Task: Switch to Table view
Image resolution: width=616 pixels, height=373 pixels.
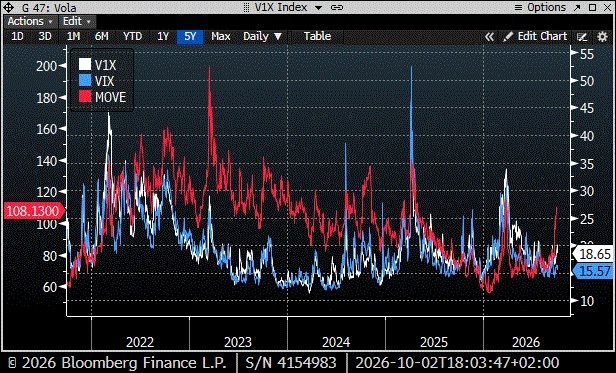Action: pos(317,37)
